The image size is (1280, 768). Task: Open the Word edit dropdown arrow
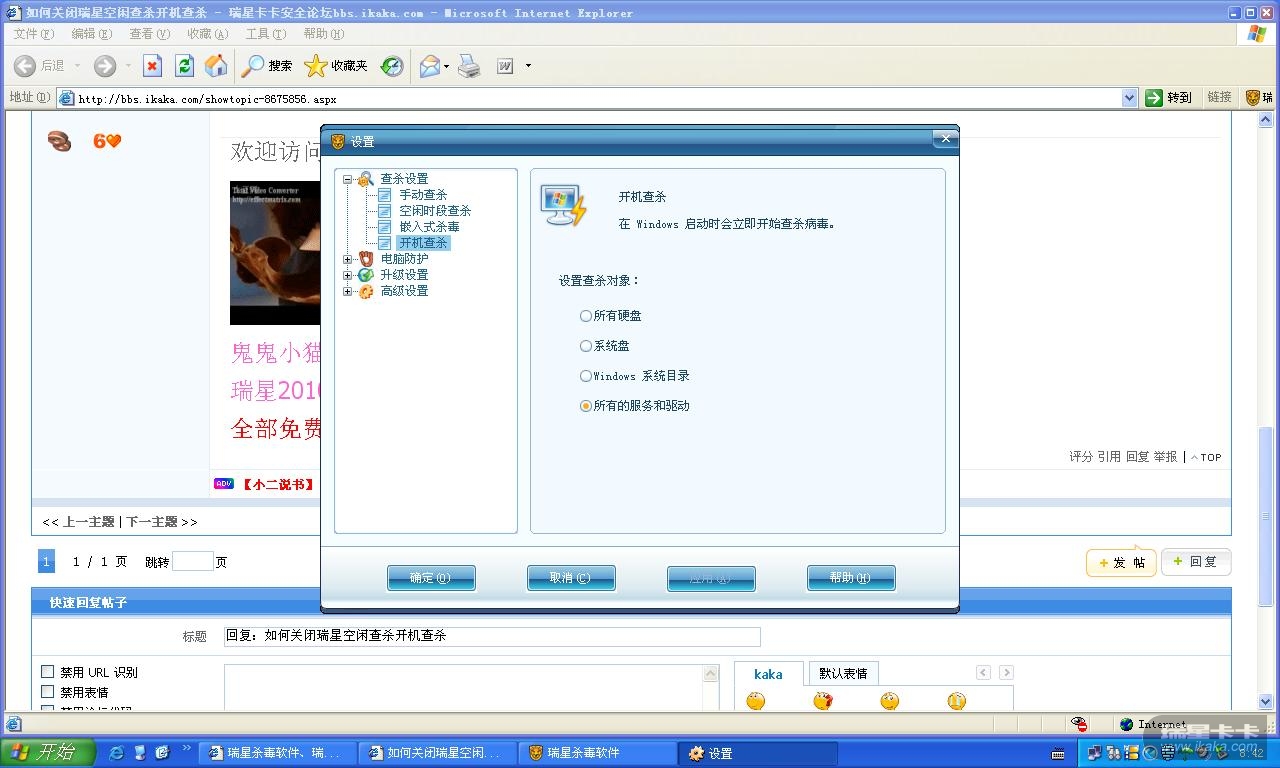pyautogui.click(x=528, y=66)
